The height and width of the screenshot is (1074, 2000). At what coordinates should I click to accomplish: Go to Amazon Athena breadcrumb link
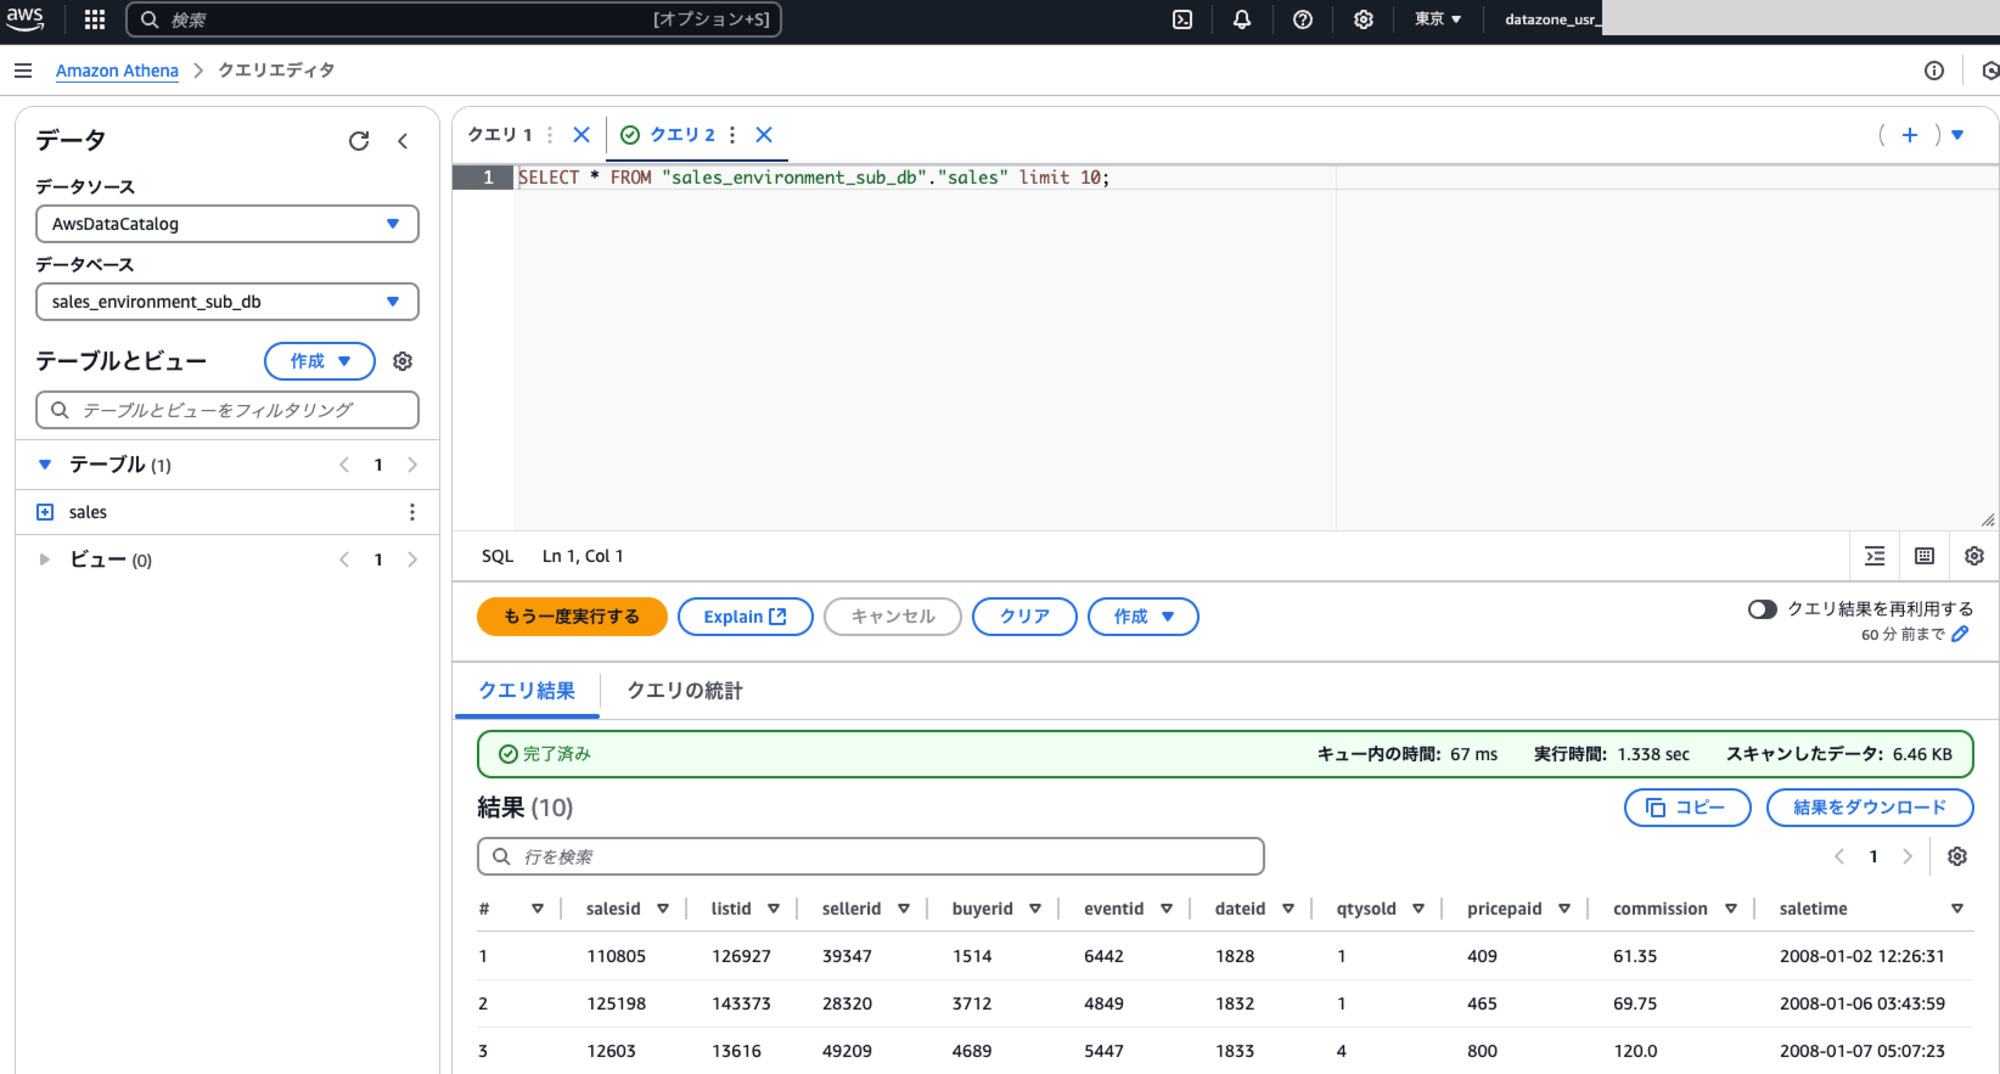point(117,70)
